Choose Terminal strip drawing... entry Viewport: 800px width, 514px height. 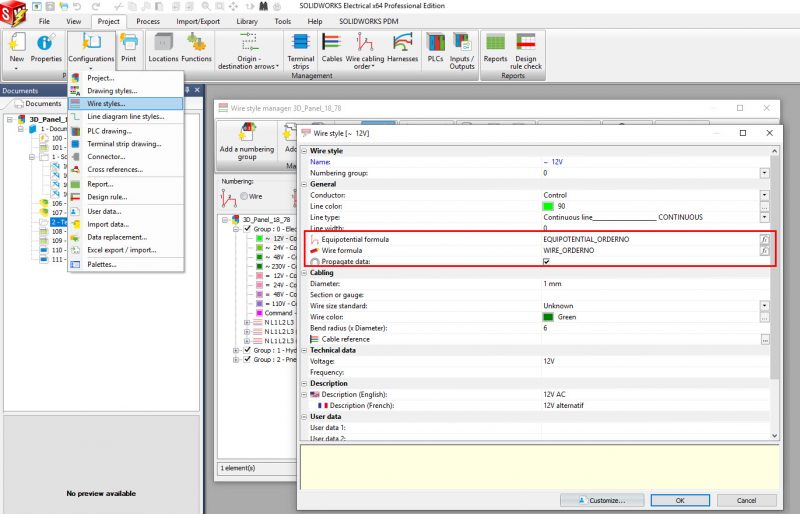click(x=124, y=144)
